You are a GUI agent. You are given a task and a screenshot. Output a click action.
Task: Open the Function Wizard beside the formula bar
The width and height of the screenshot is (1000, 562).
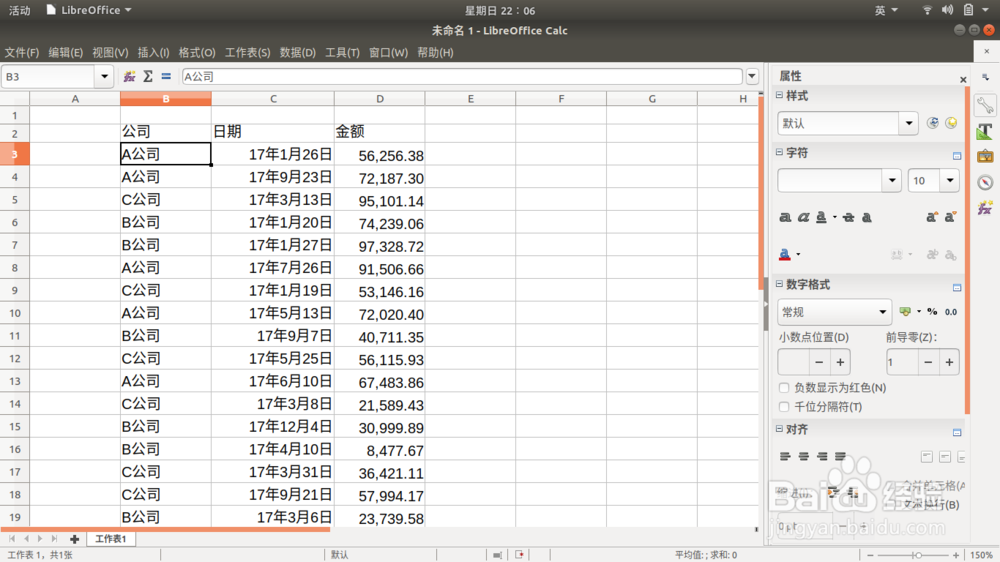(129, 77)
